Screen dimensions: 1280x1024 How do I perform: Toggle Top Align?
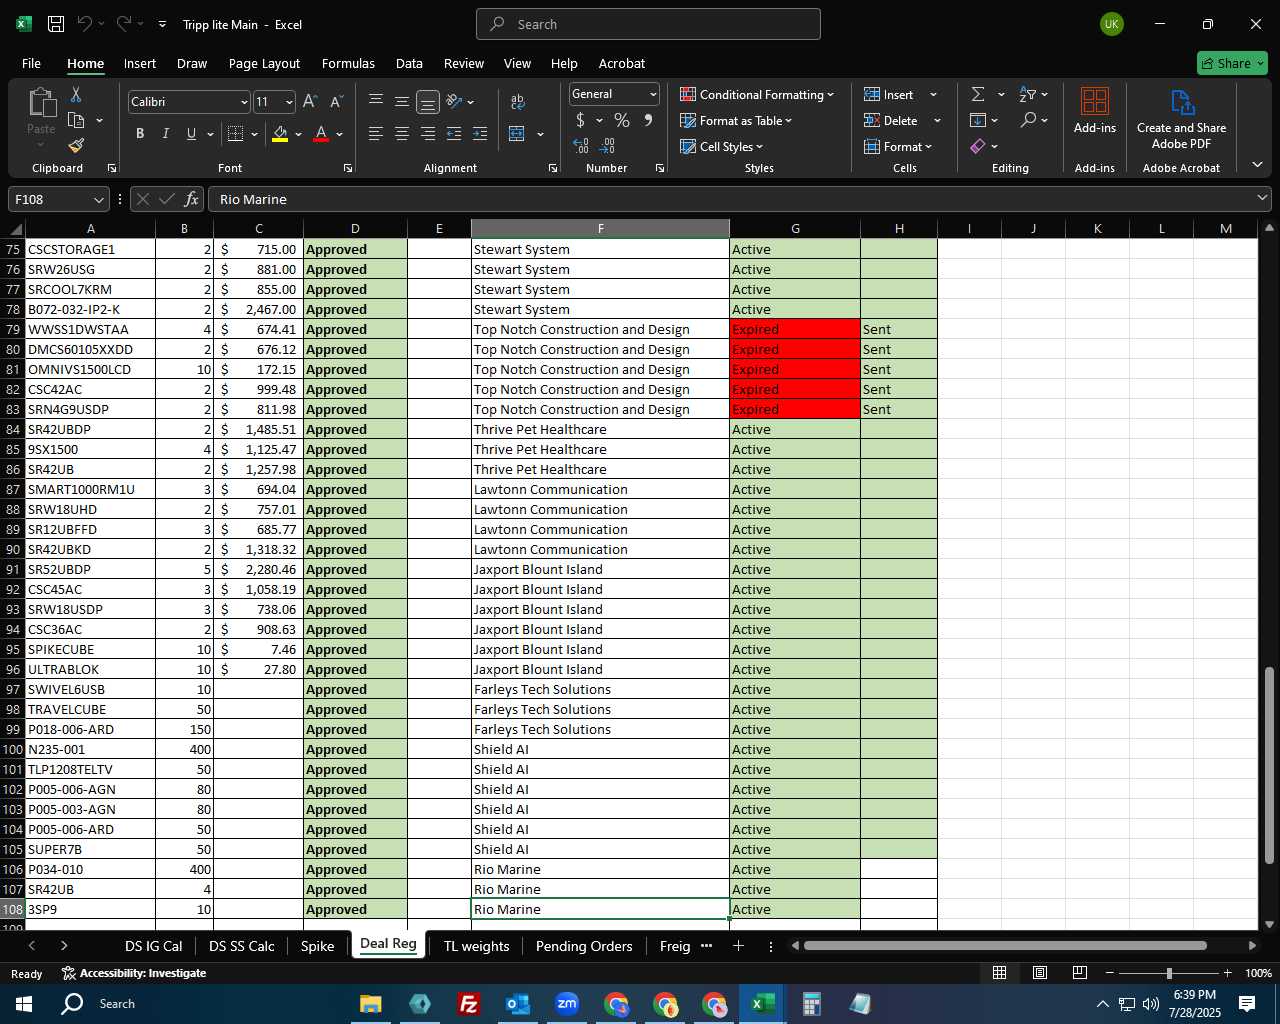click(376, 101)
